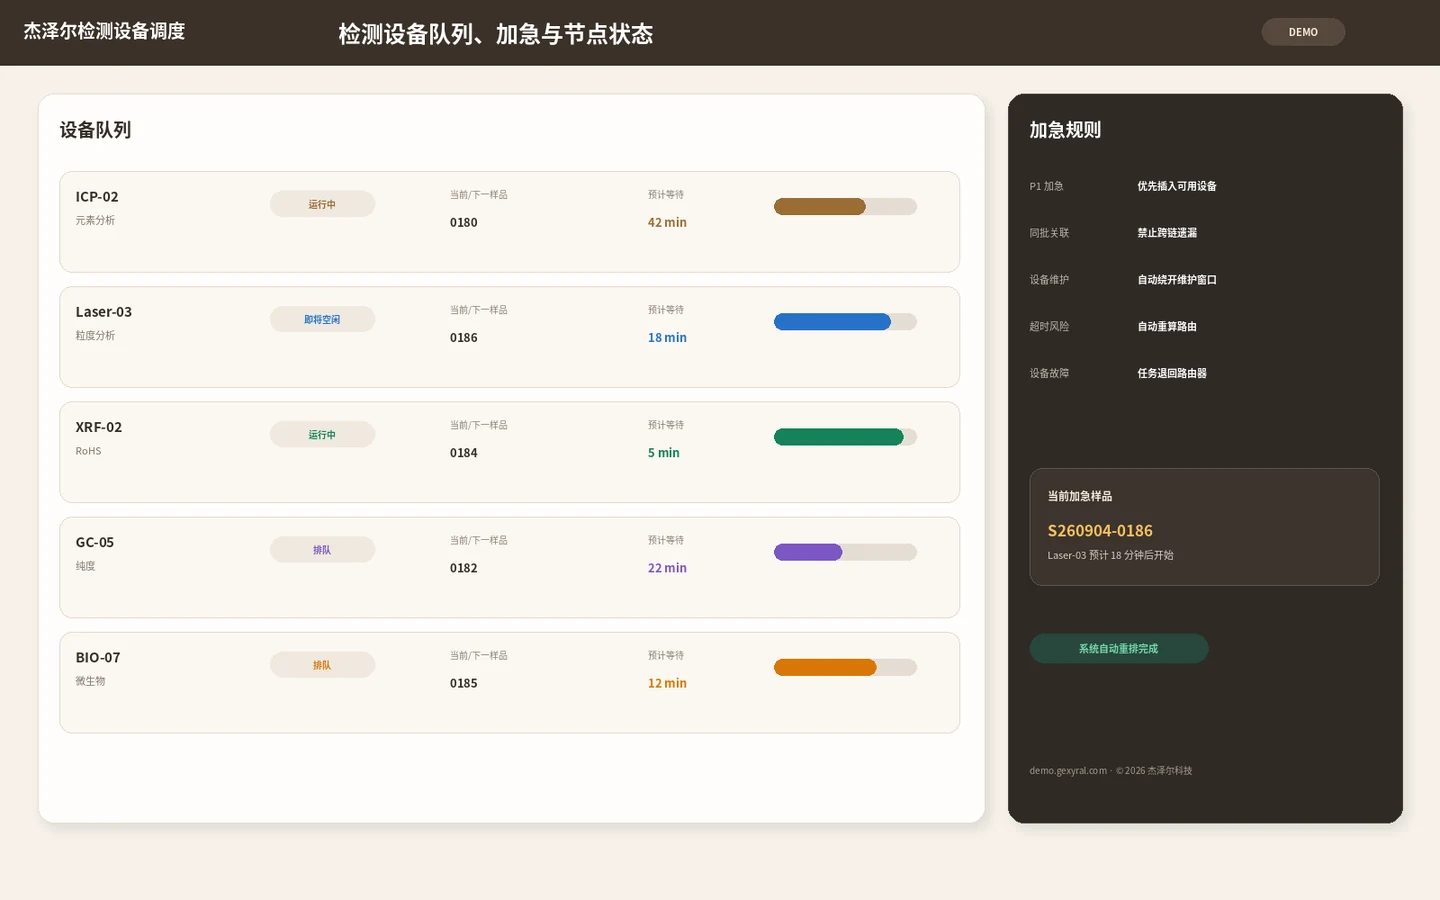This screenshot has width=1440, height=900.
Task: Click the 当前加急样品 card label
Action: 1080,496
